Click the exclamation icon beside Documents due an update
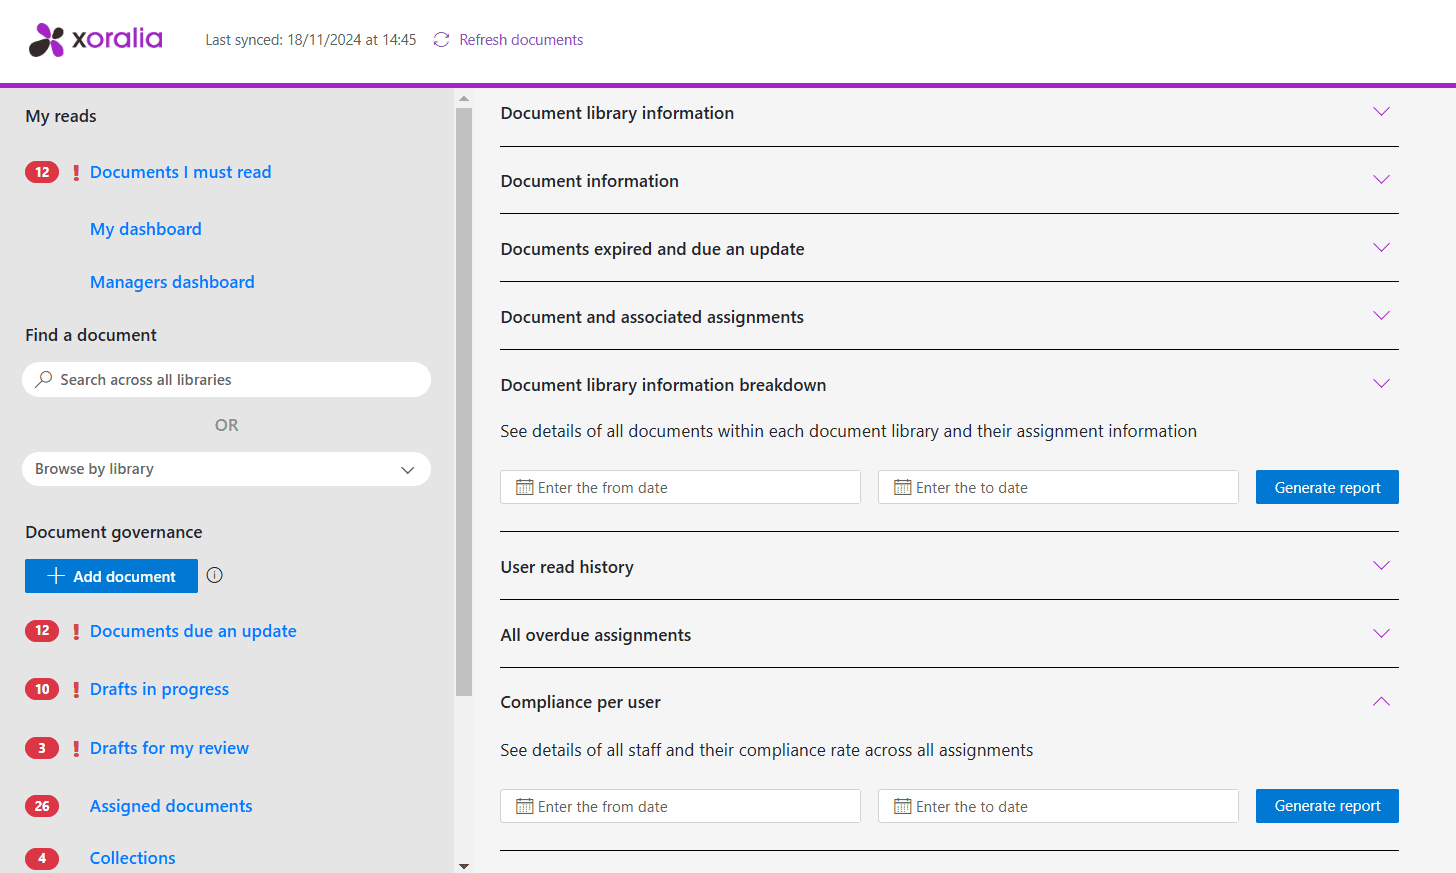 pos(76,632)
